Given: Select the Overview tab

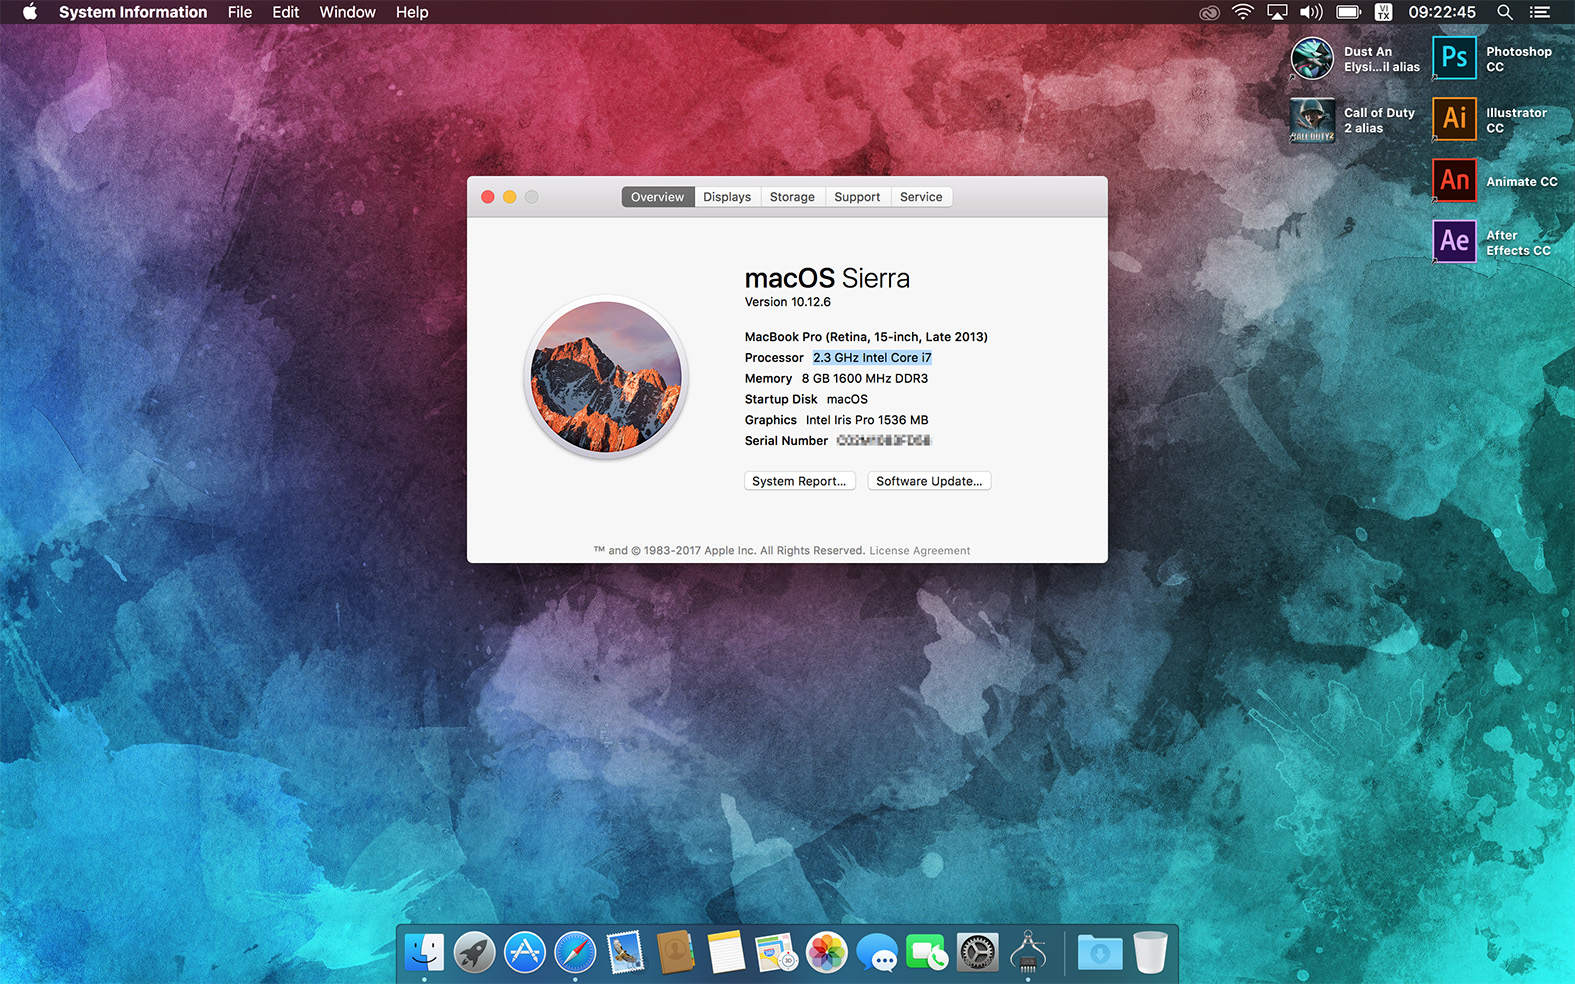Looking at the screenshot, I should click(x=658, y=197).
